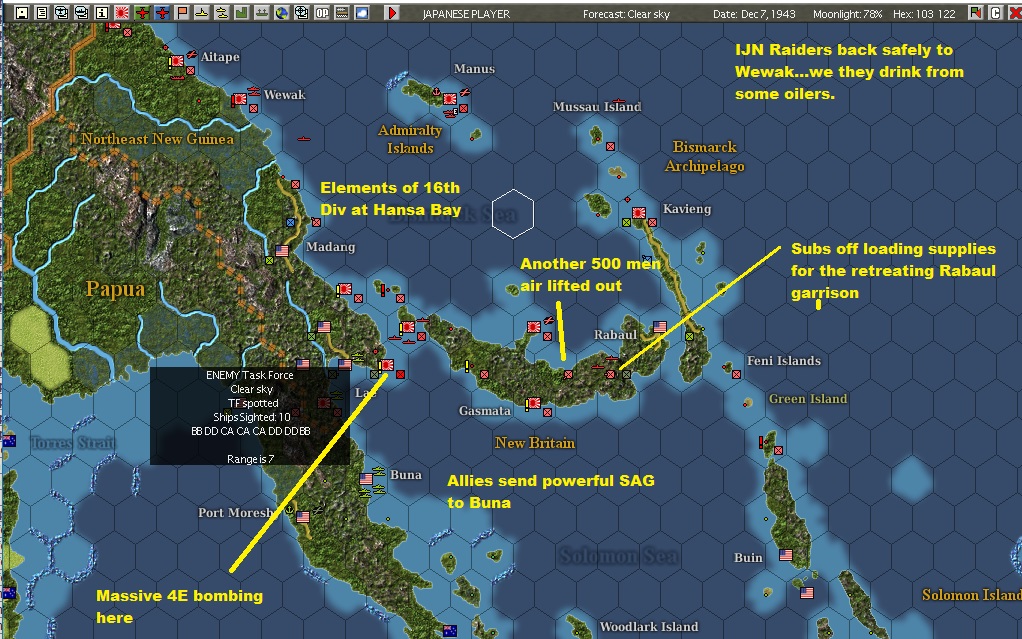
Task: Click the green and red flags icon at top right
Action: [x=975, y=12]
